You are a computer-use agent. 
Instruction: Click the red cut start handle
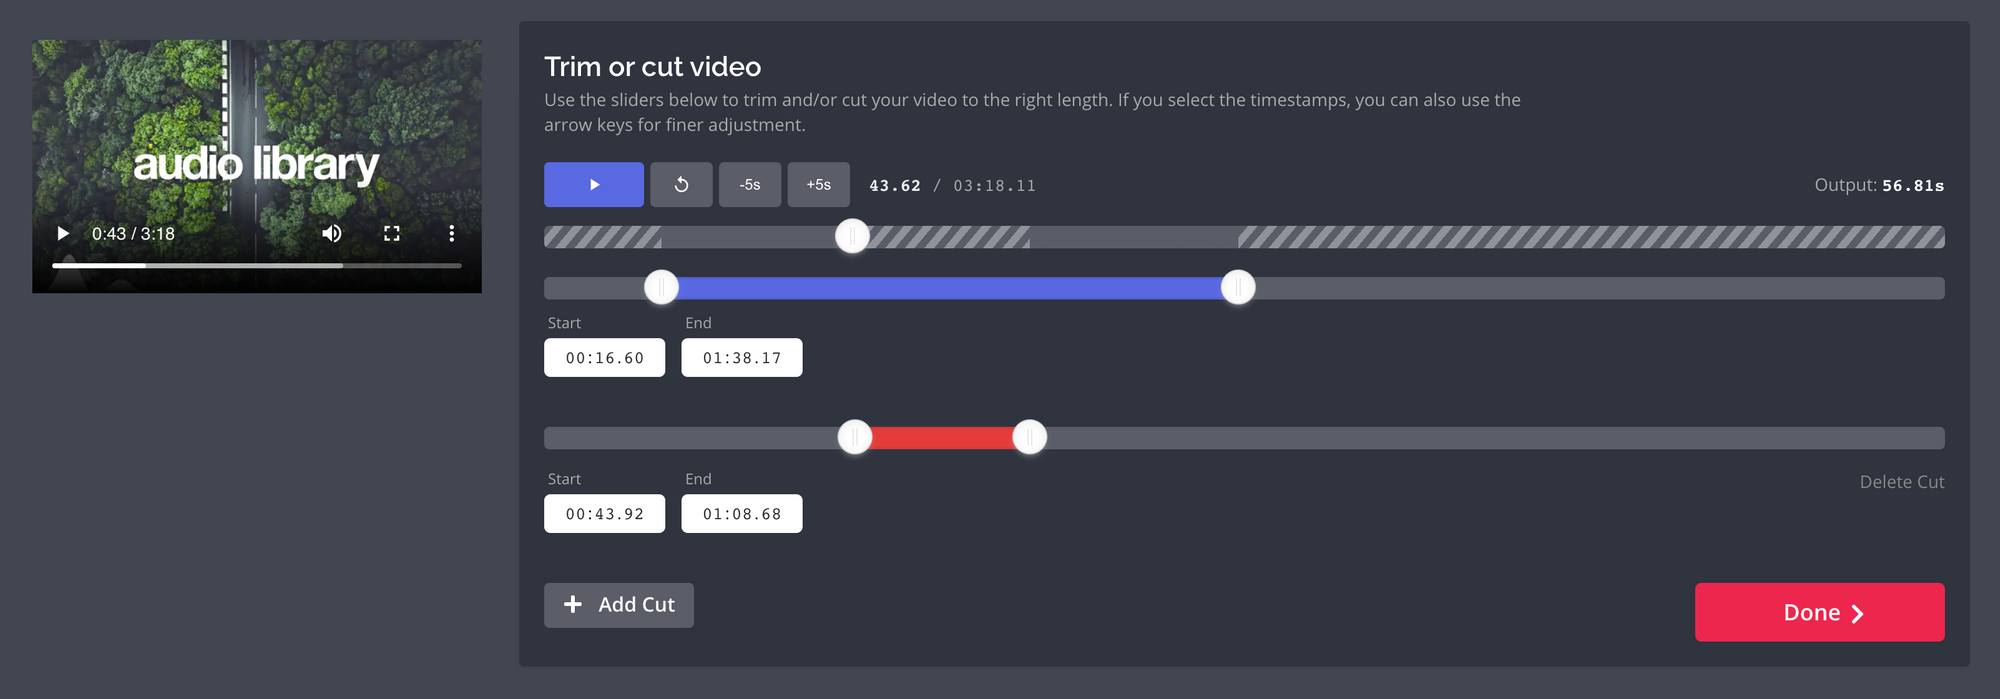855,438
